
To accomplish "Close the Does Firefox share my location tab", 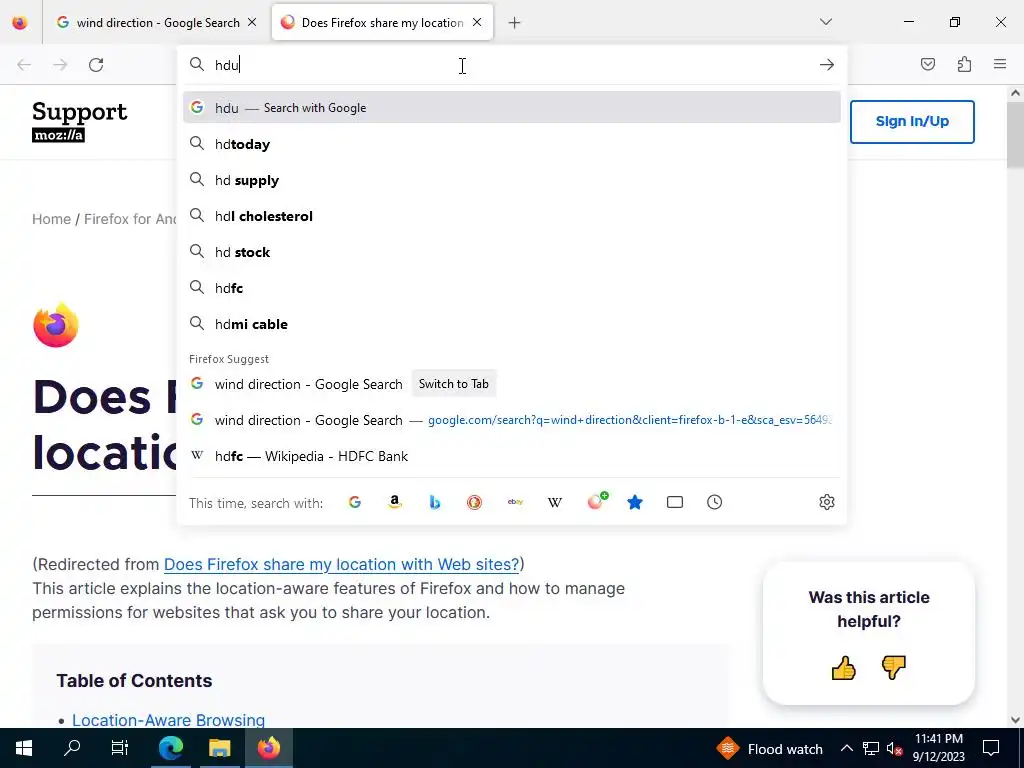I will coord(477,22).
